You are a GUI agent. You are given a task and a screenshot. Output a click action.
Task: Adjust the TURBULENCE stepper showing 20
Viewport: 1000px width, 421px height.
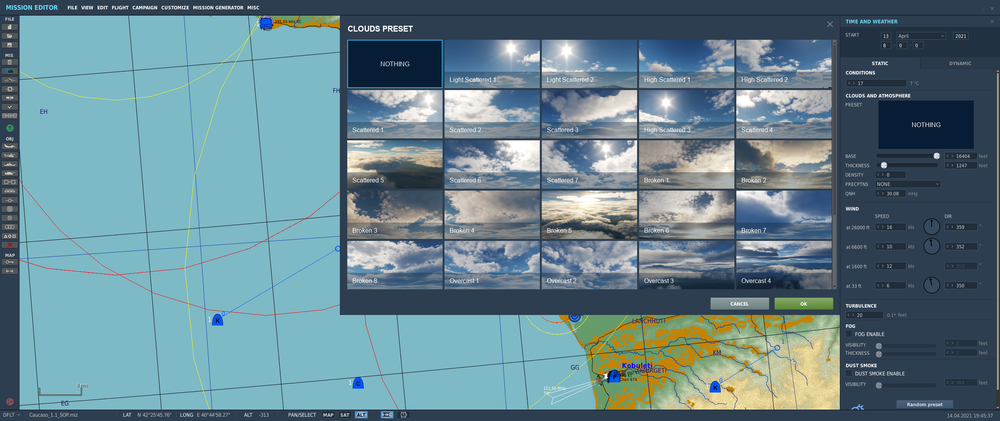click(x=865, y=314)
